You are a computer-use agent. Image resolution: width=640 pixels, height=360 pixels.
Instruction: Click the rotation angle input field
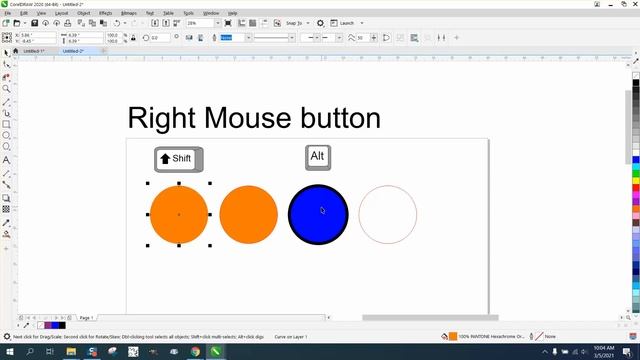tap(160, 38)
